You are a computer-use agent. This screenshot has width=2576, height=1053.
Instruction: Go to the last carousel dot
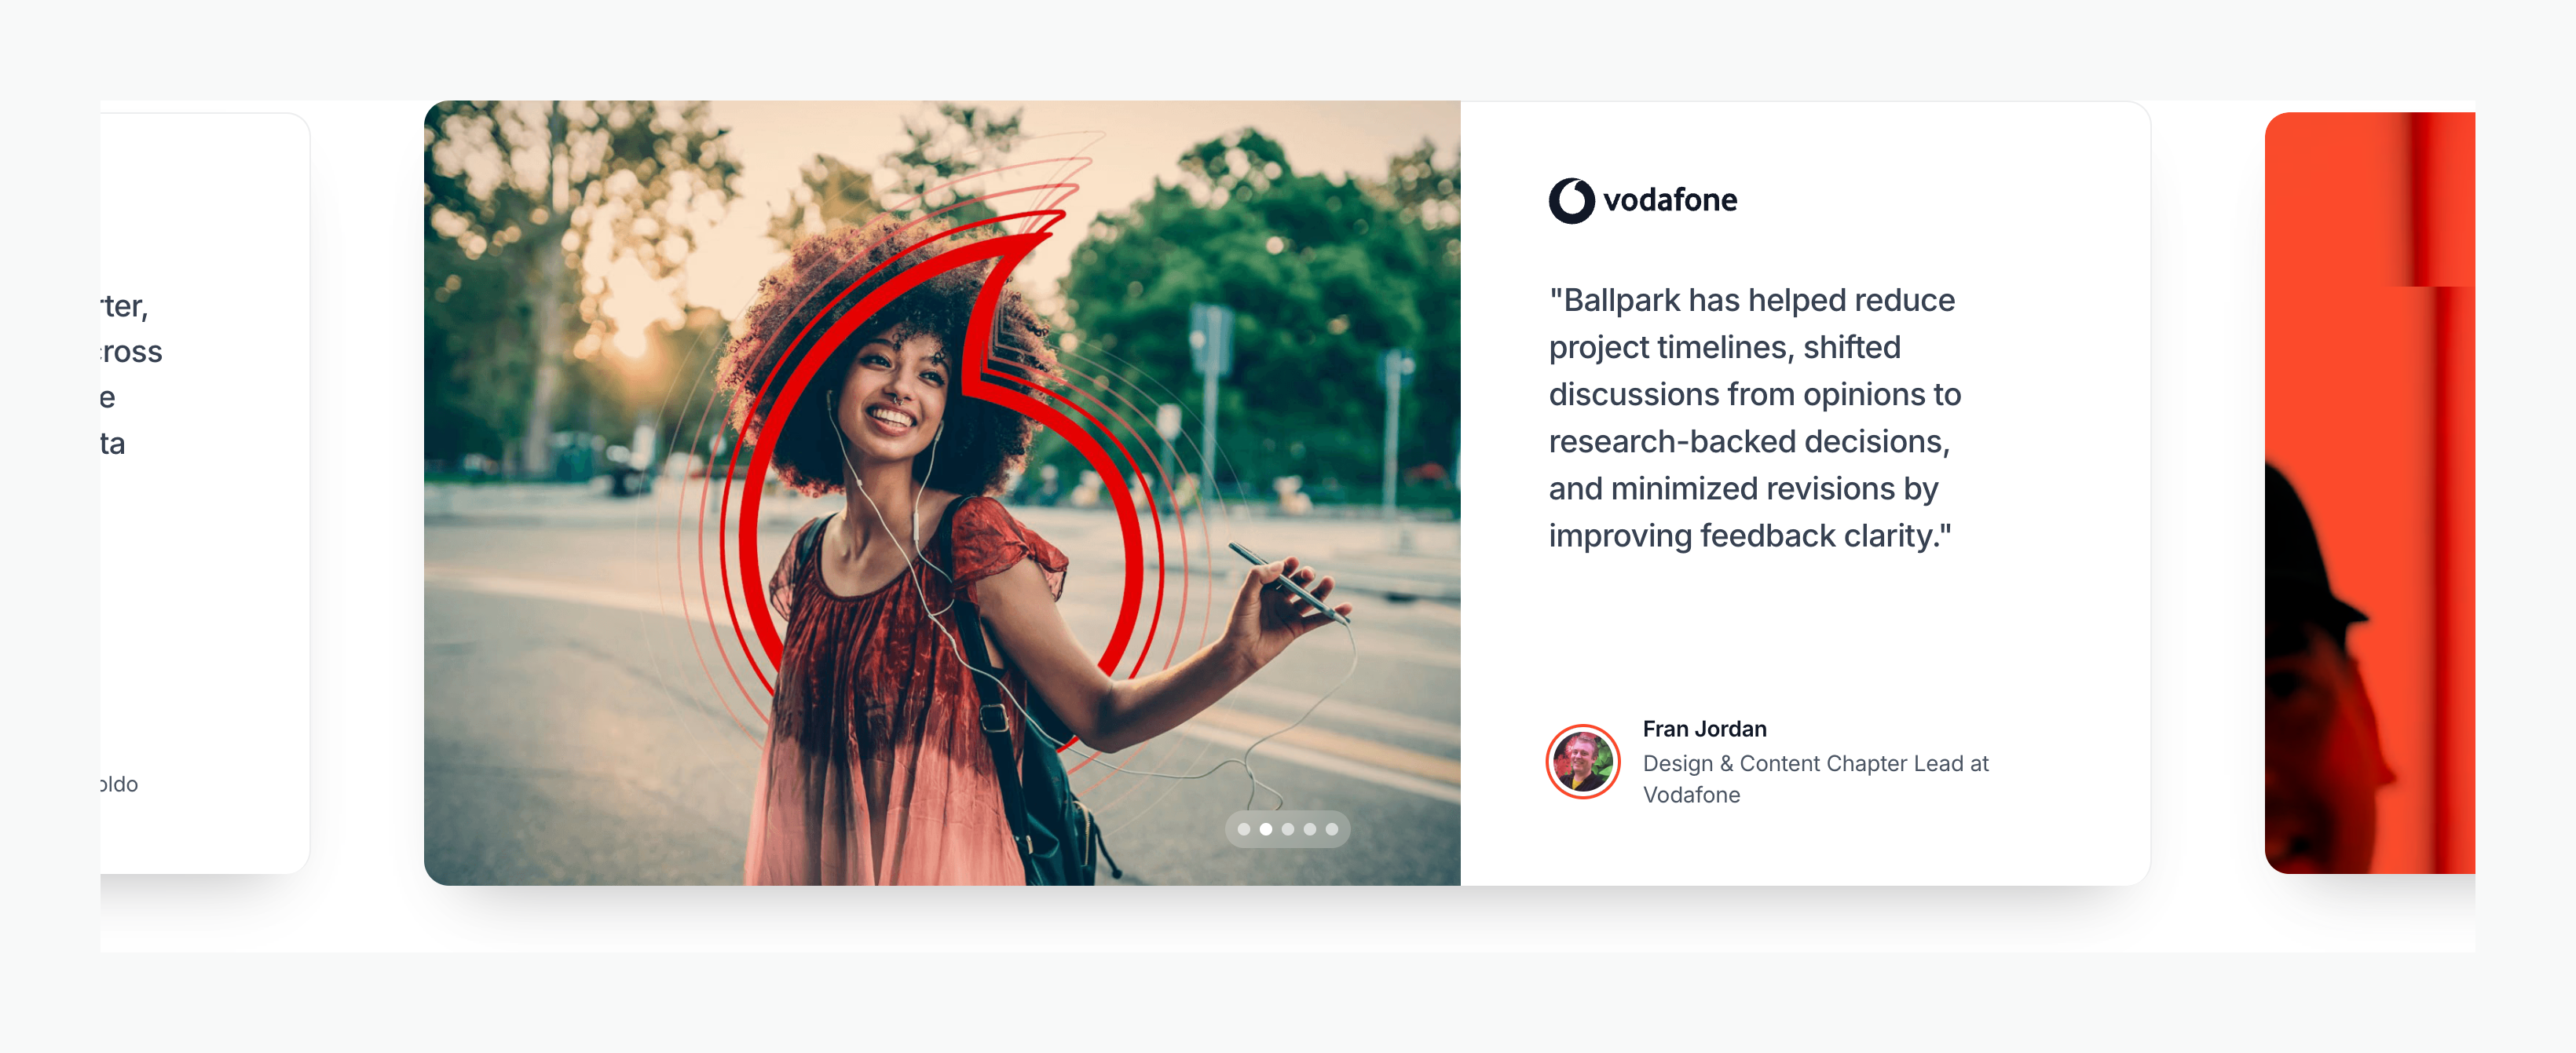click(1331, 829)
